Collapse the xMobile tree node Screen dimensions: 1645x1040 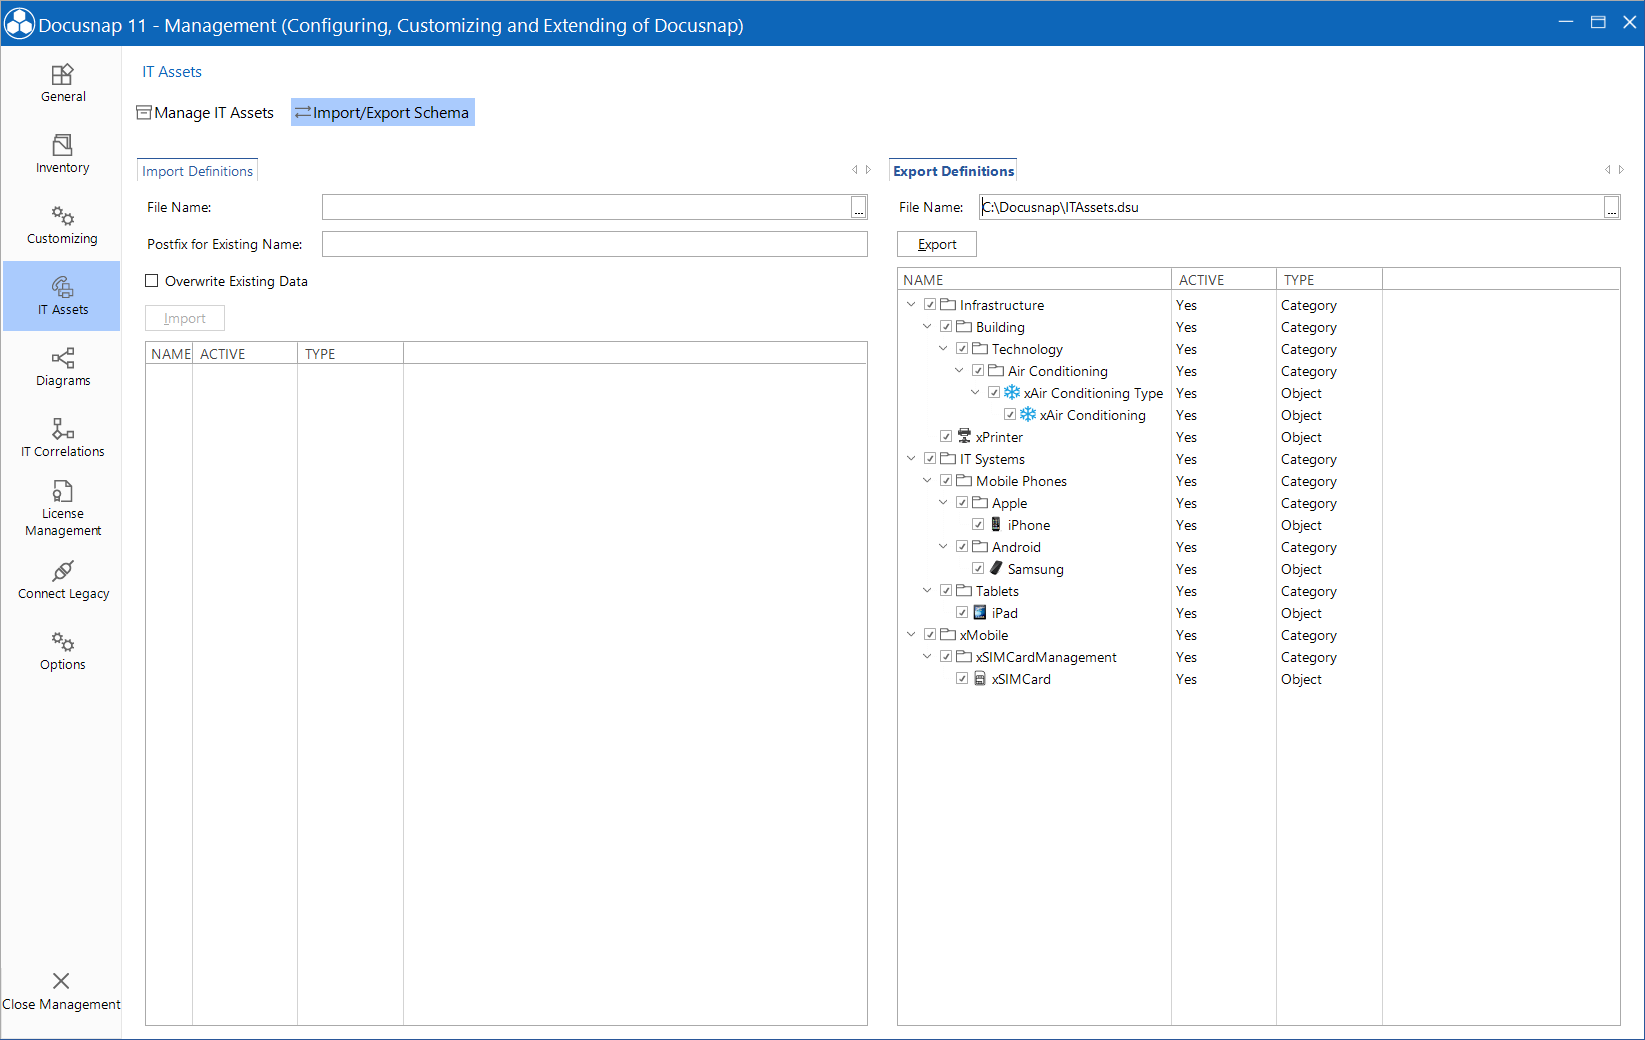911,634
